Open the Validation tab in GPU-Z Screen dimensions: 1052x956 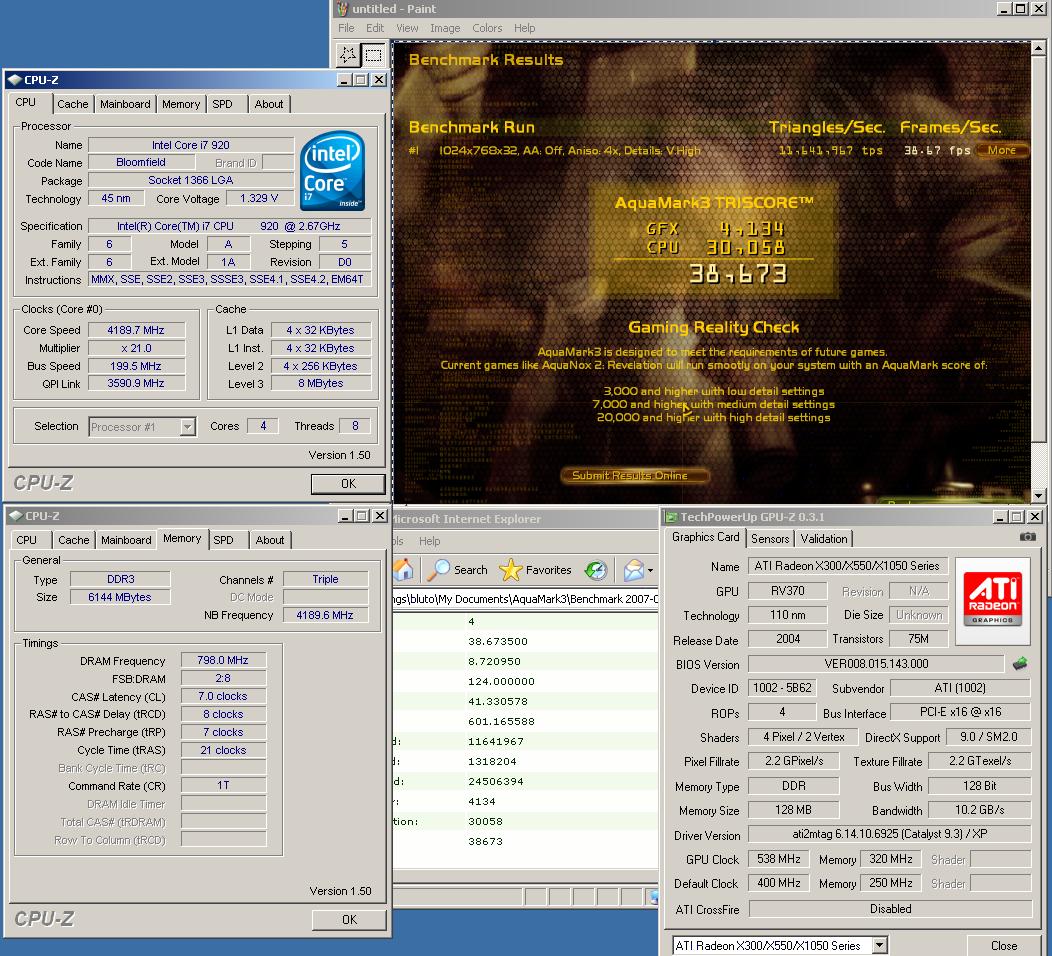[824, 539]
